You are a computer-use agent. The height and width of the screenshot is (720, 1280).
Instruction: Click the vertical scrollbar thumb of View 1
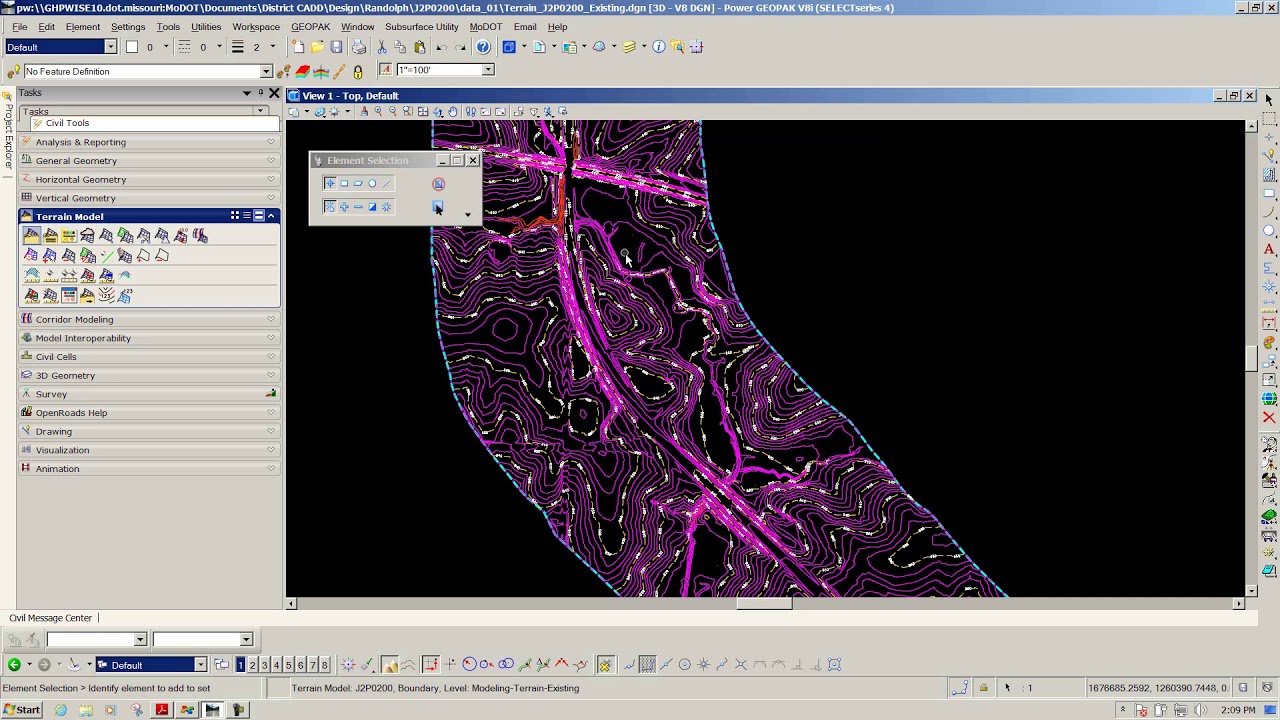click(x=1251, y=358)
